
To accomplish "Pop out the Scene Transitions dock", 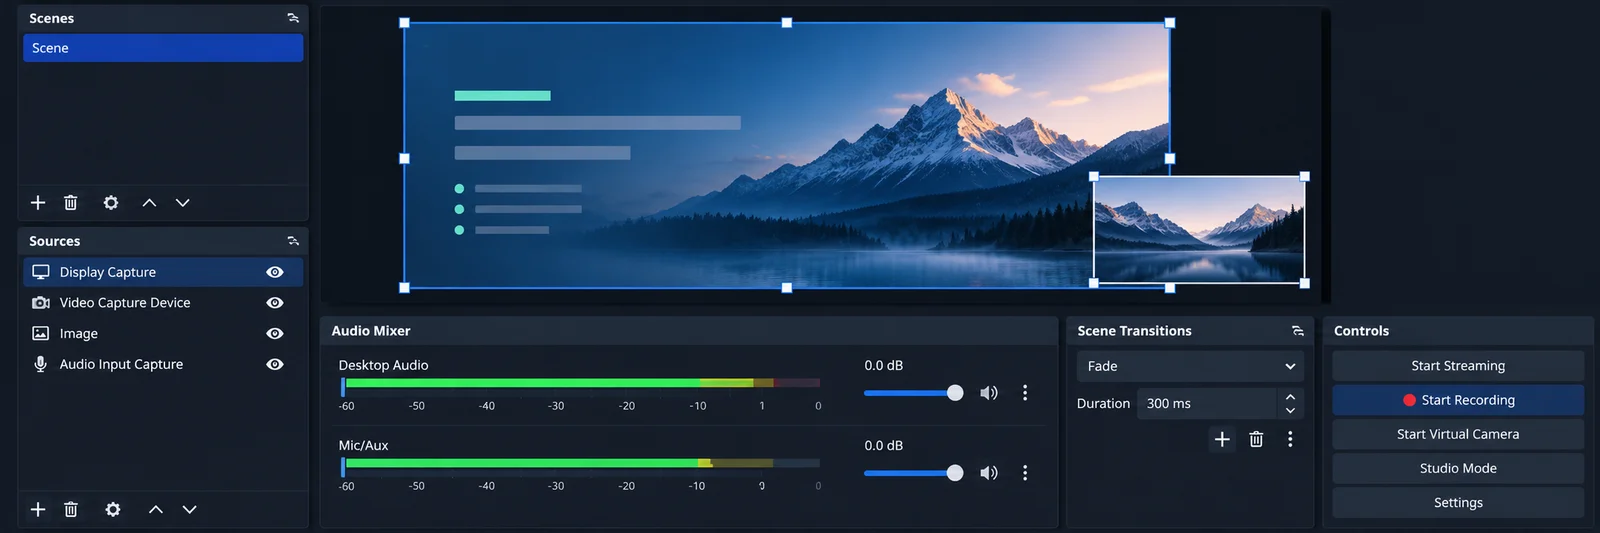I will (1298, 331).
